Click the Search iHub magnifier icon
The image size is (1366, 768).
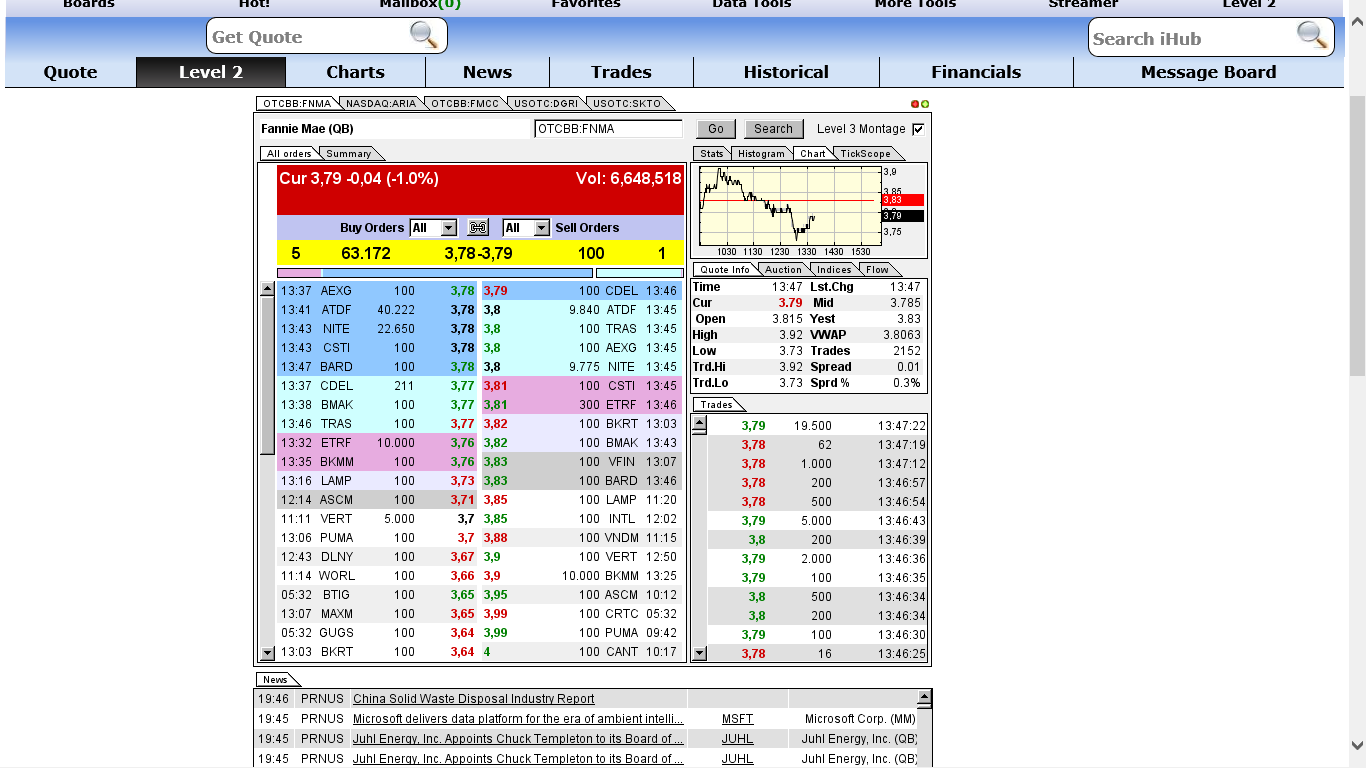tap(1312, 35)
